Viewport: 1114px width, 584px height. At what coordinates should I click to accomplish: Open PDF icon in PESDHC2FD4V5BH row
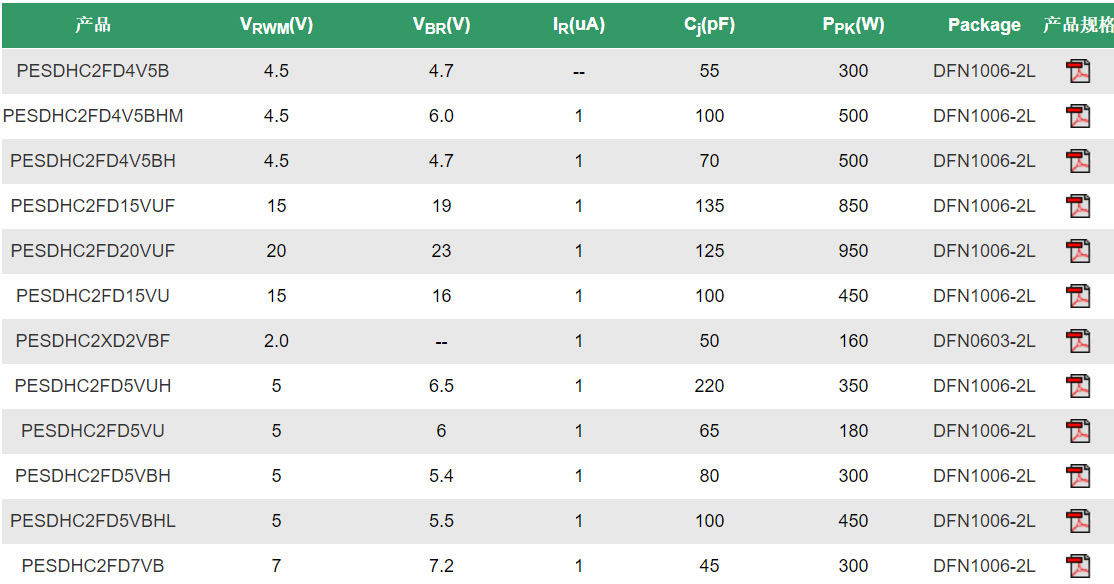[x=1078, y=161]
